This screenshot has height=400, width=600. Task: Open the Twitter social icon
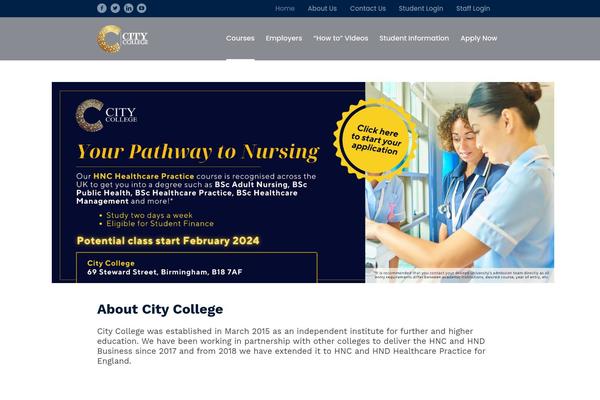[115, 8]
